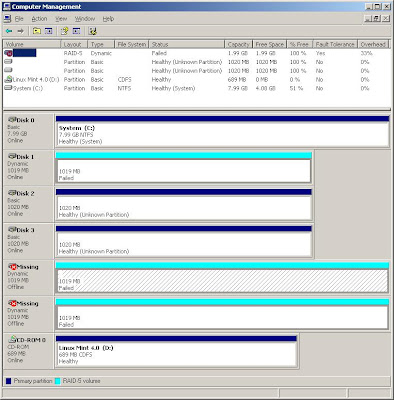
Task: Click the 'Dynamic' type cell in the RAID-5 row
Action: click(101, 53)
